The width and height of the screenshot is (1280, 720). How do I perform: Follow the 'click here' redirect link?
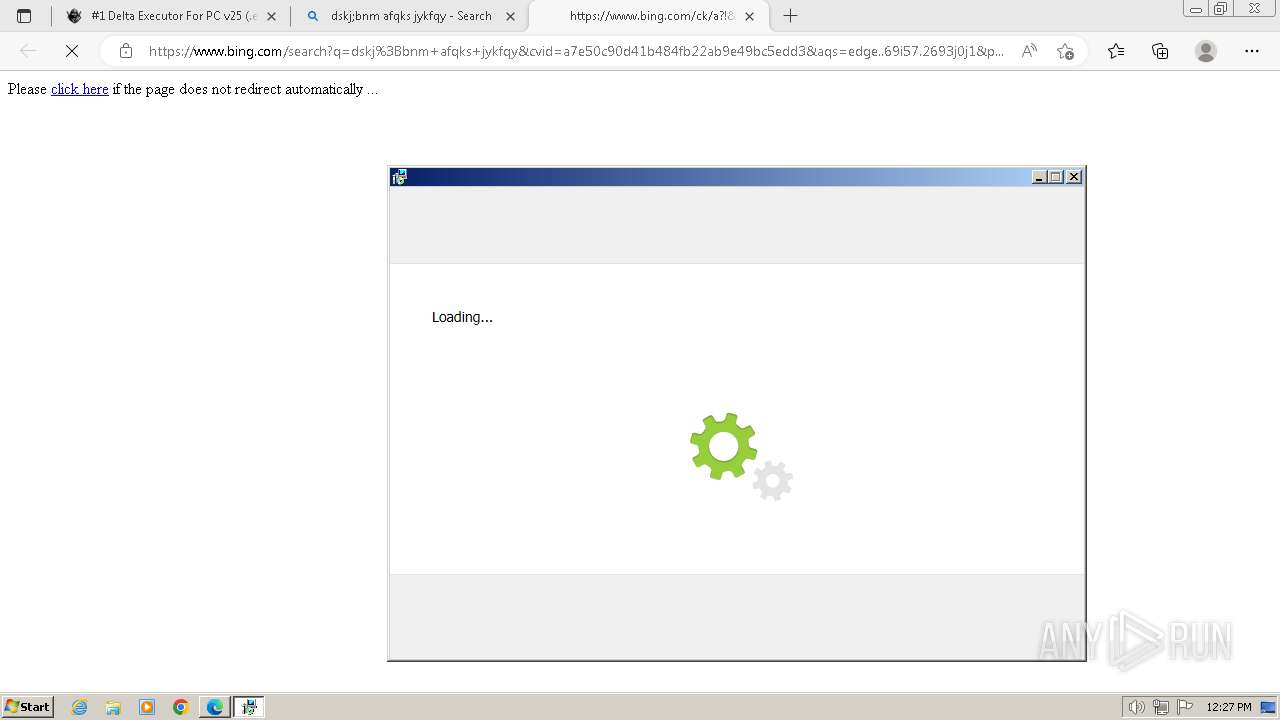tap(79, 89)
